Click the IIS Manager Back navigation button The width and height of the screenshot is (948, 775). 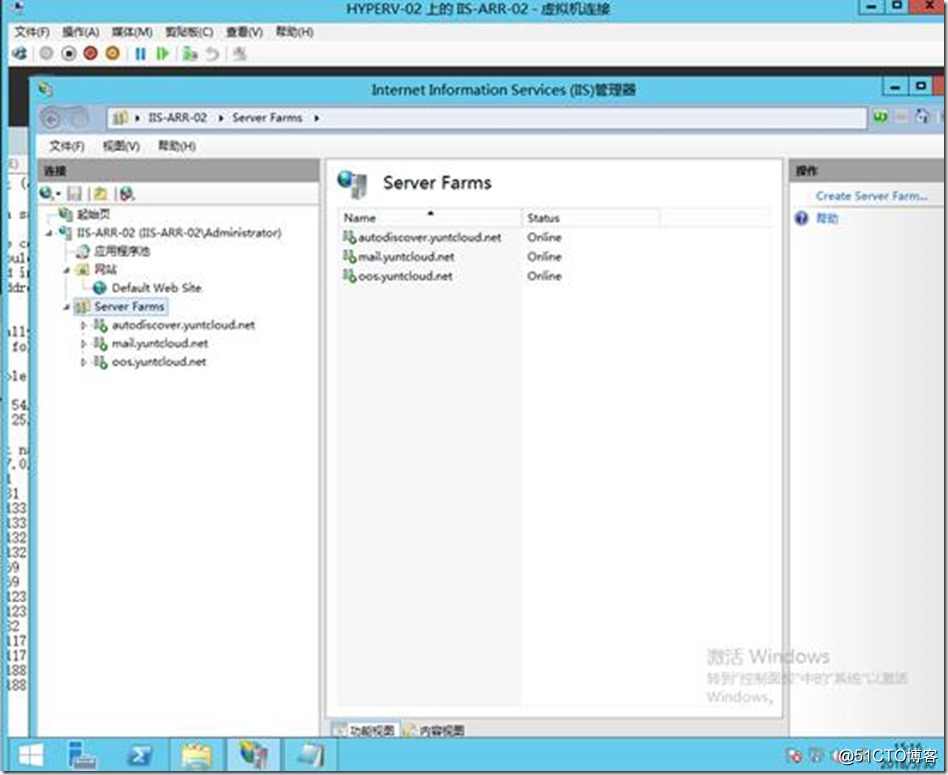pyautogui.click(x=51, y=118)
